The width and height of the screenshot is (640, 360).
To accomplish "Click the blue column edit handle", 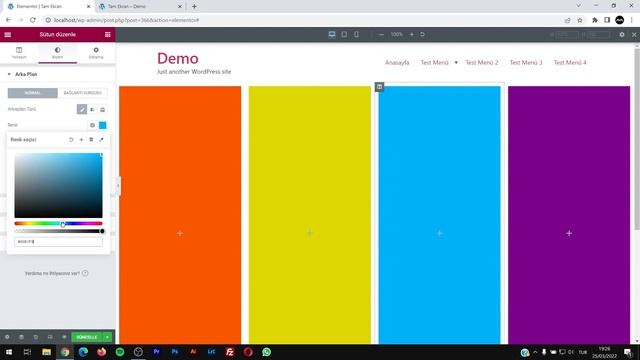I will coord(380,87).
